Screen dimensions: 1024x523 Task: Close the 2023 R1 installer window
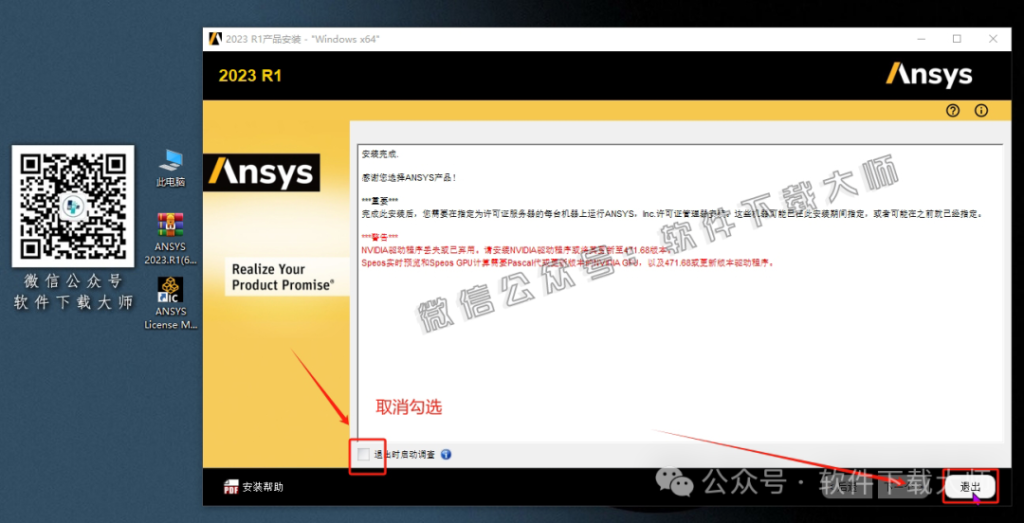tap(993, 39)
